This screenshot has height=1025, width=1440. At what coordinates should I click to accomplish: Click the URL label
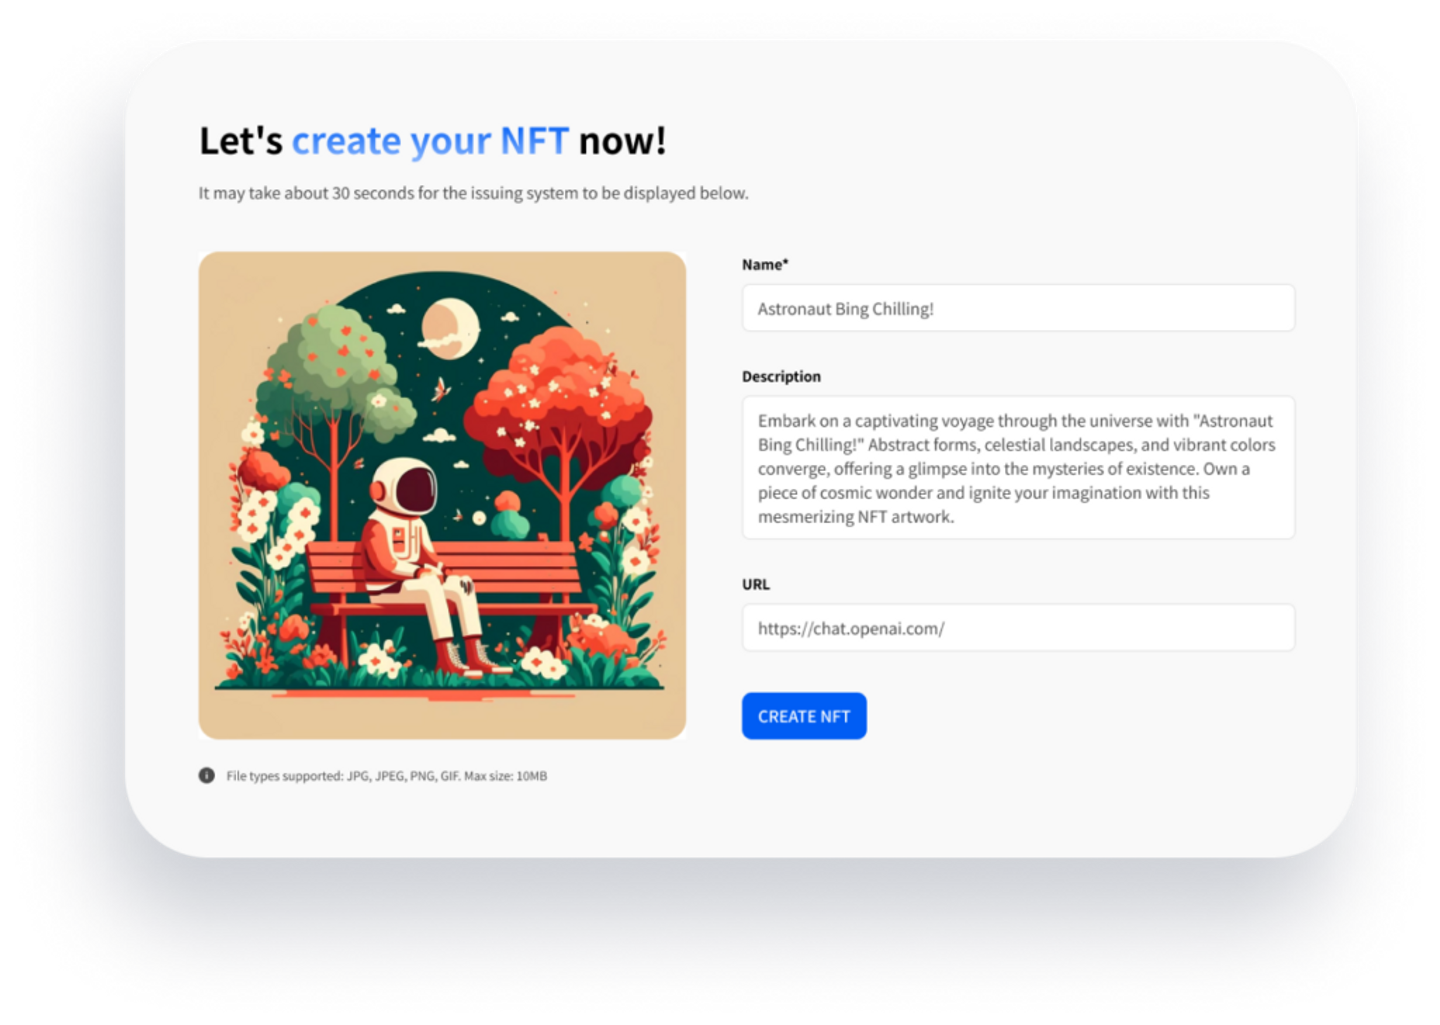click(x=756, y=584)
